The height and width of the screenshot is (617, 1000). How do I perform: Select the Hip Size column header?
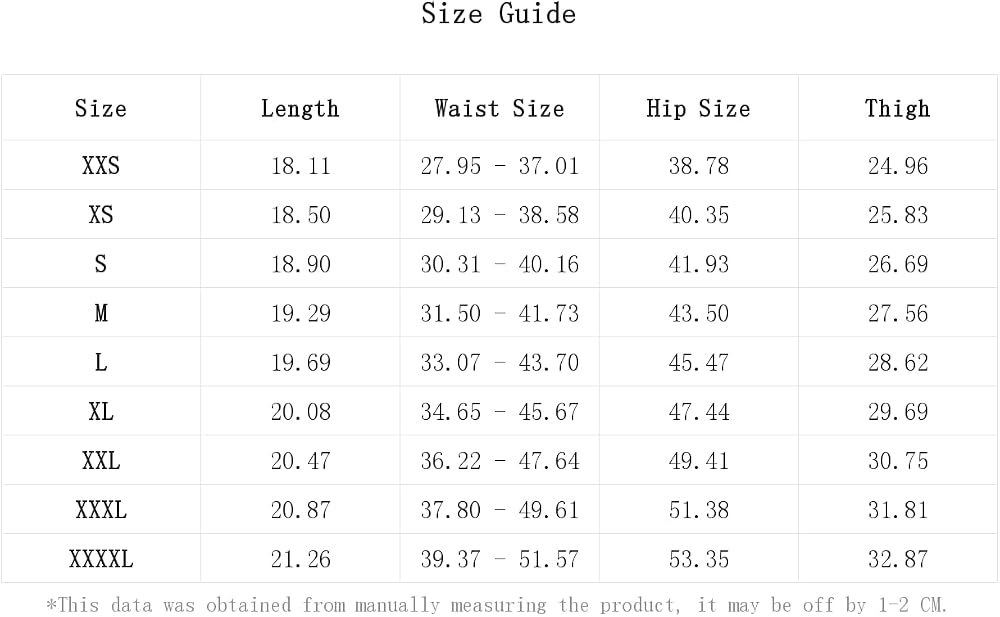pos(698,109)
